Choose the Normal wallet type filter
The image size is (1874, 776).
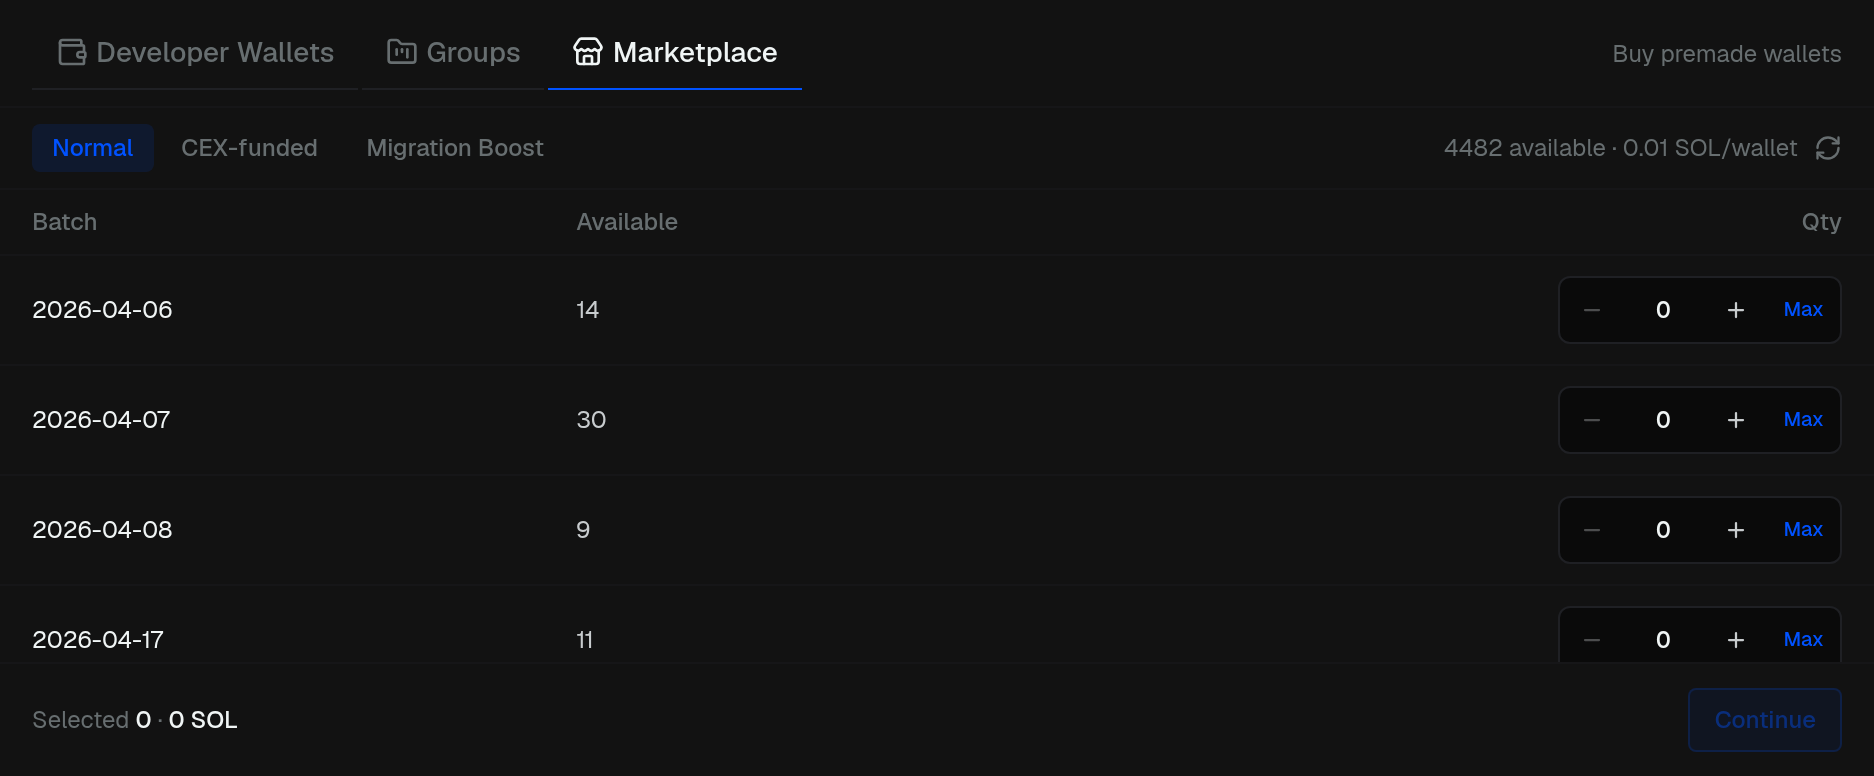93,148
